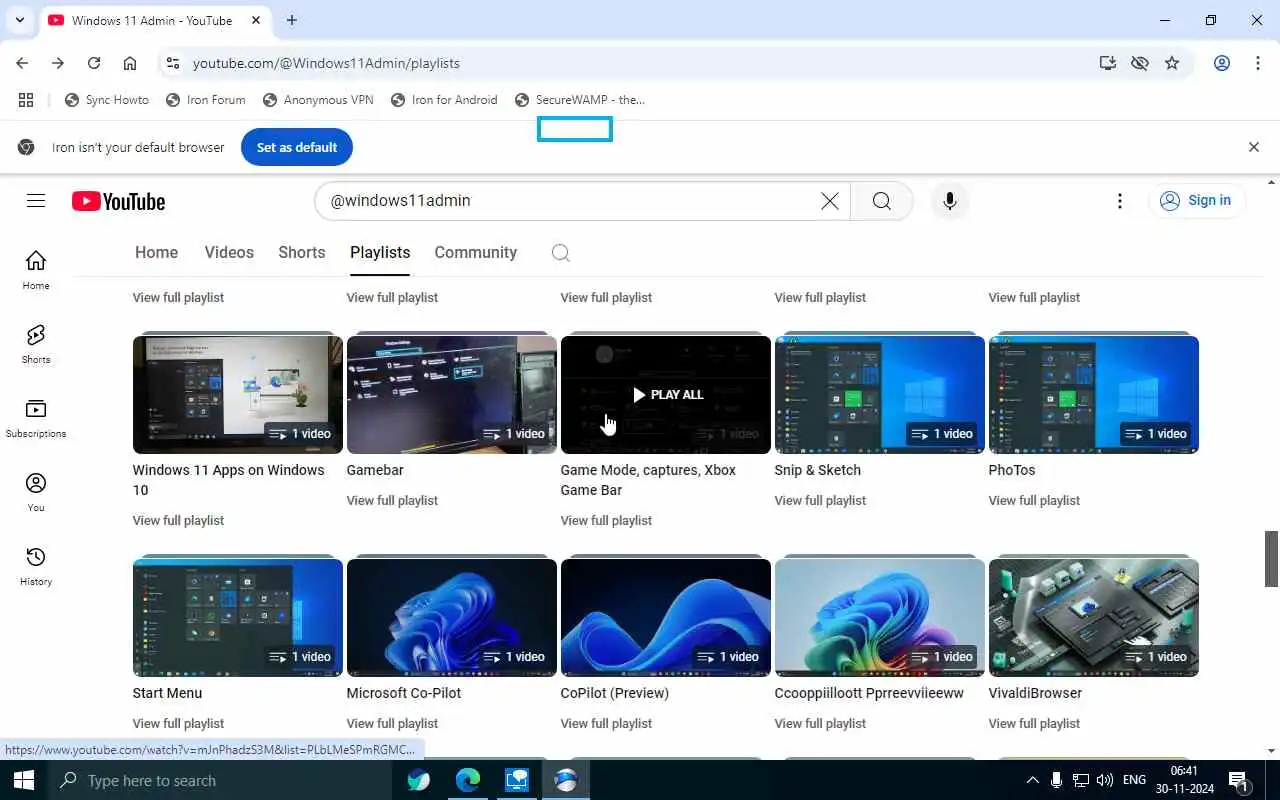The width and height of the screenshot is (1280, 800).
Task: Click the magnifier search button
Action: [881, 201]
